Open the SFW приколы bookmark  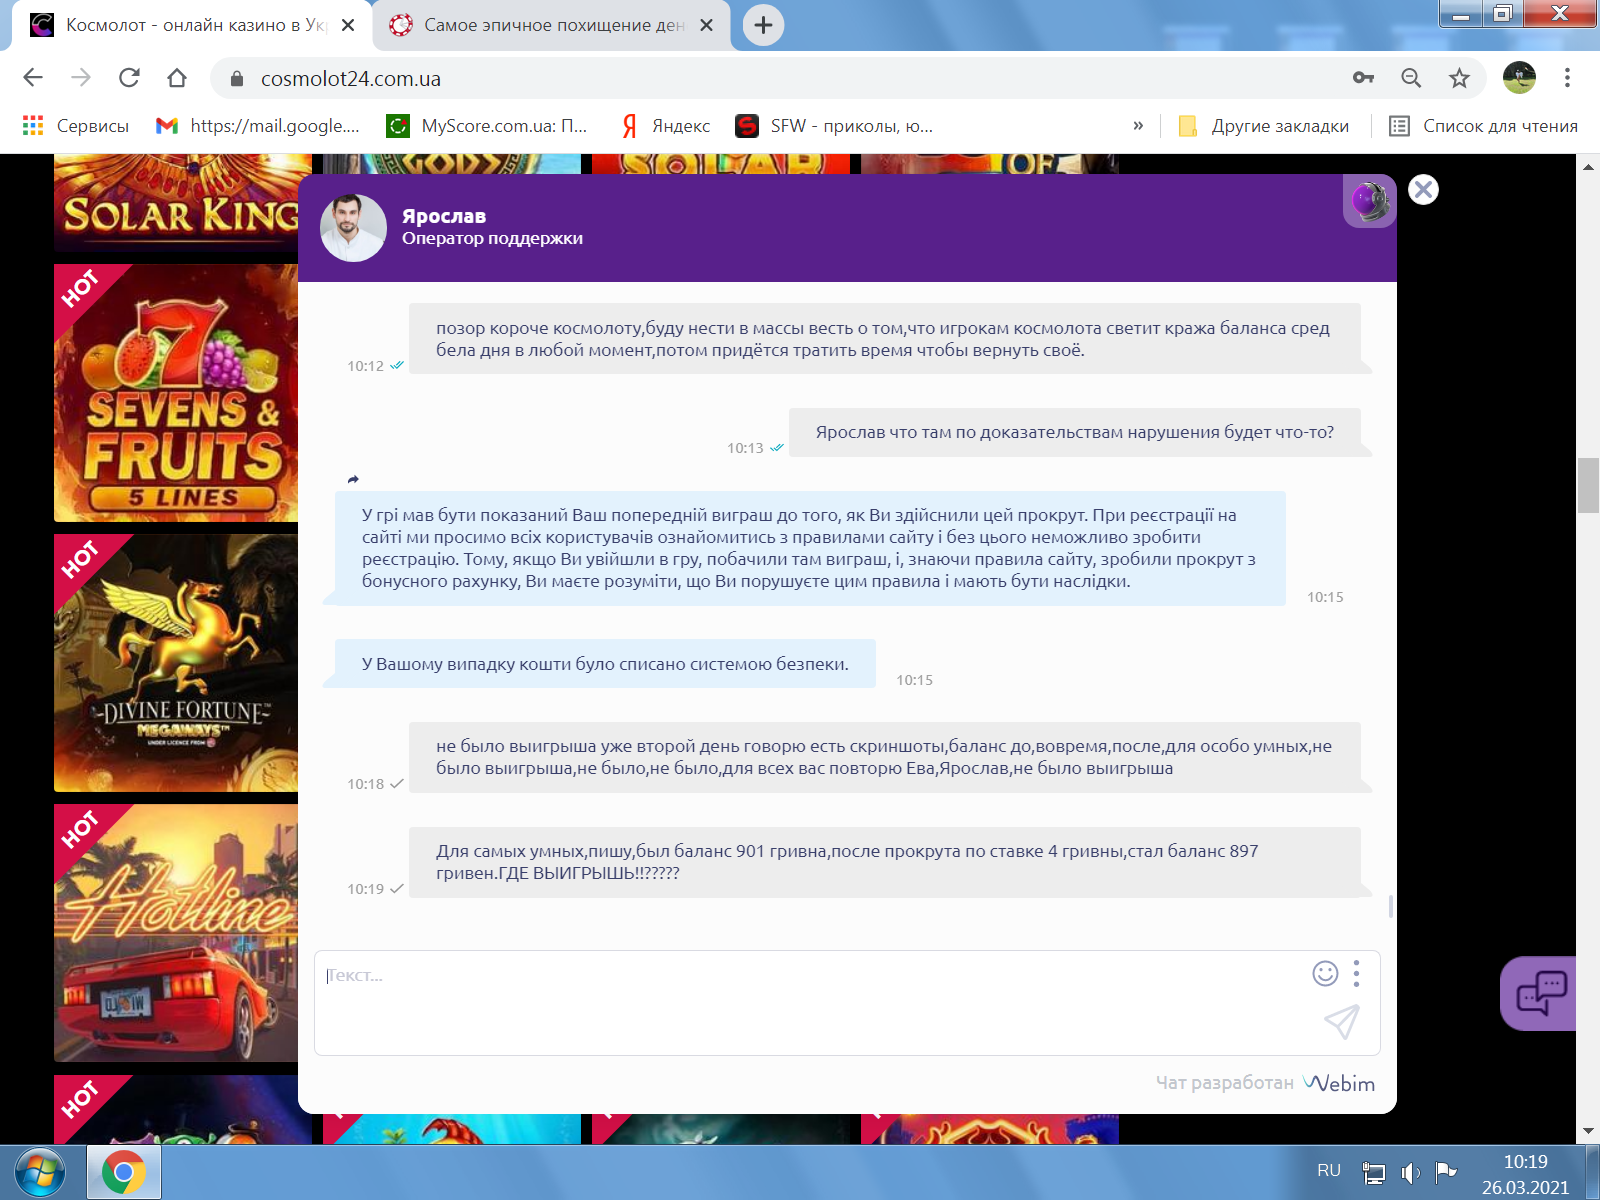point(834,126)
